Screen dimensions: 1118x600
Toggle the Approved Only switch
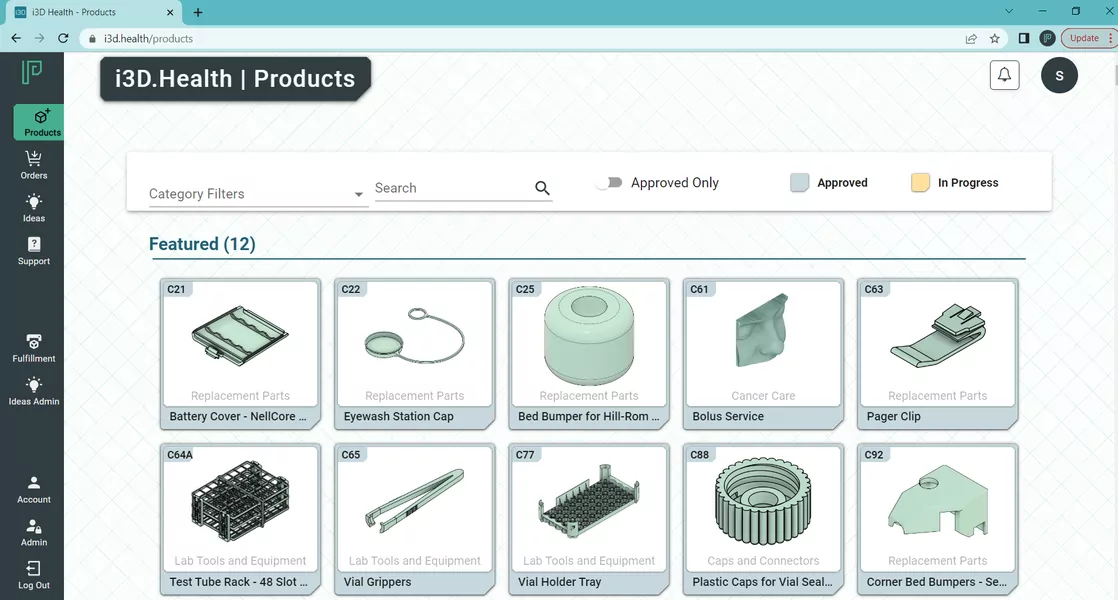610,182
